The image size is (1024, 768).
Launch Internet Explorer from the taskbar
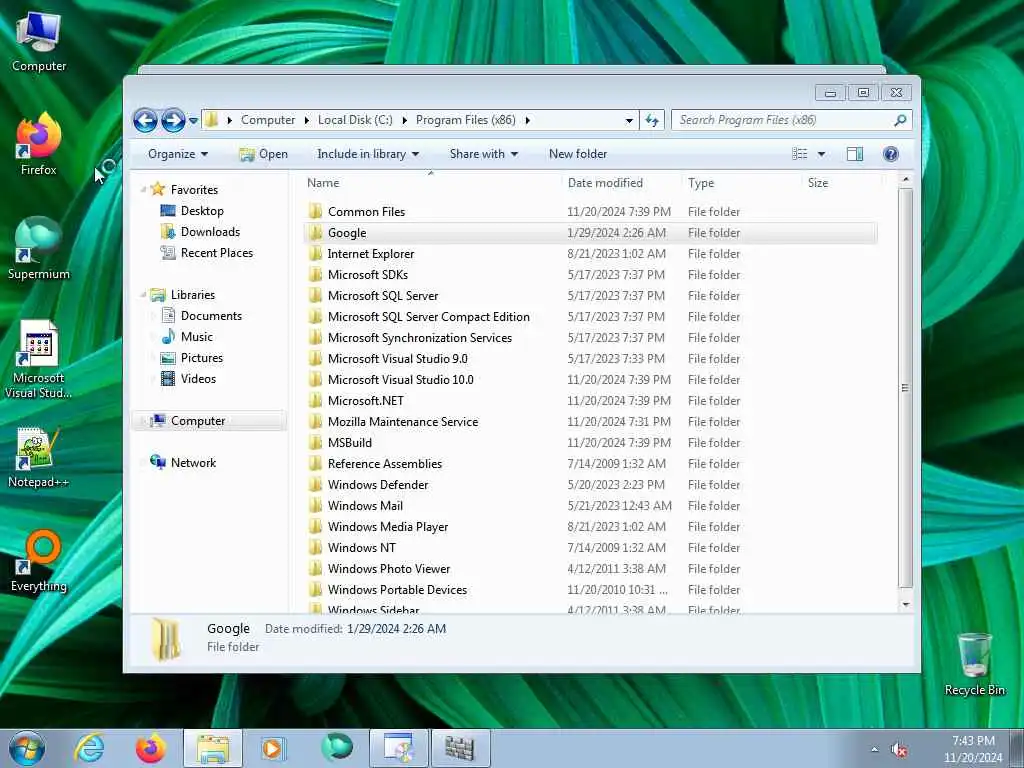click(89, 748)
